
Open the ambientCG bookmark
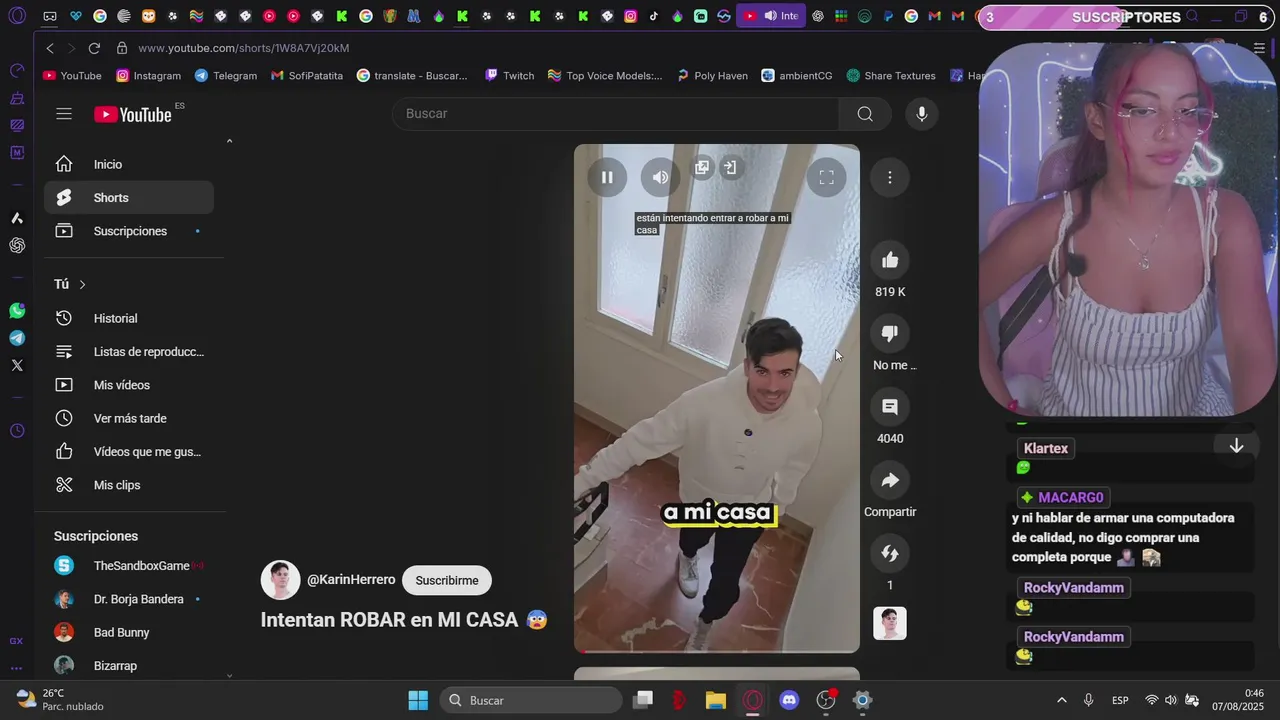tap(797, 76)
